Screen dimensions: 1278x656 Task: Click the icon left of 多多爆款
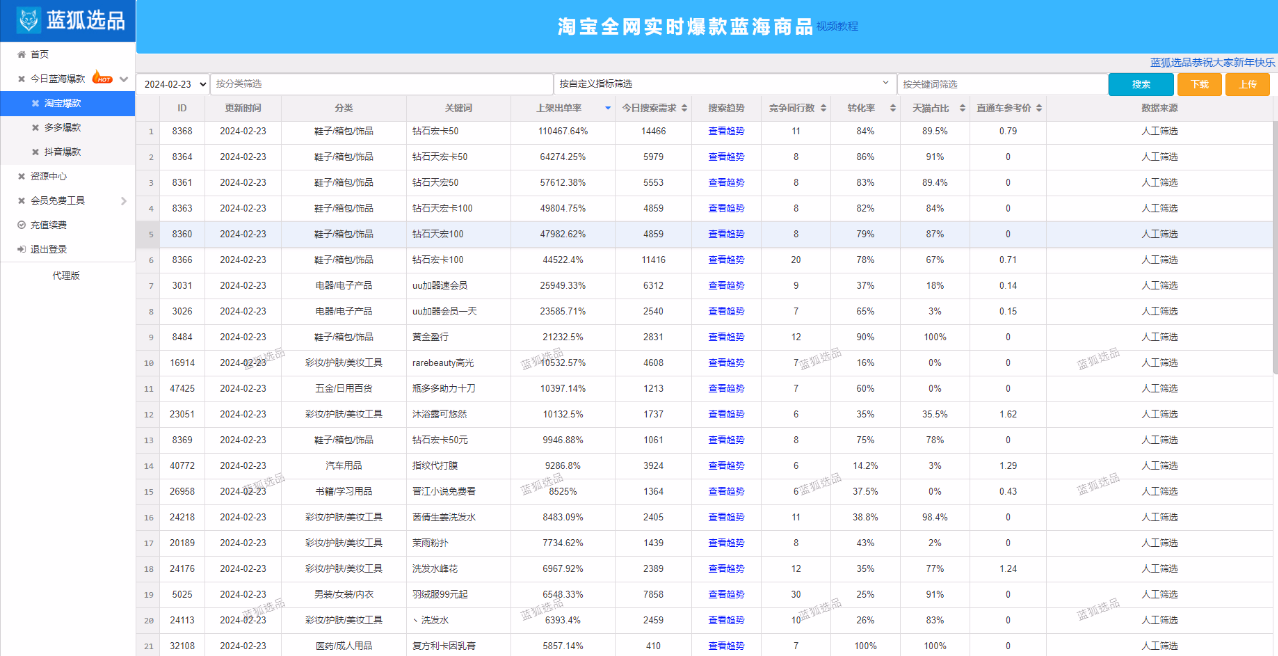click(x=35, y=127)
